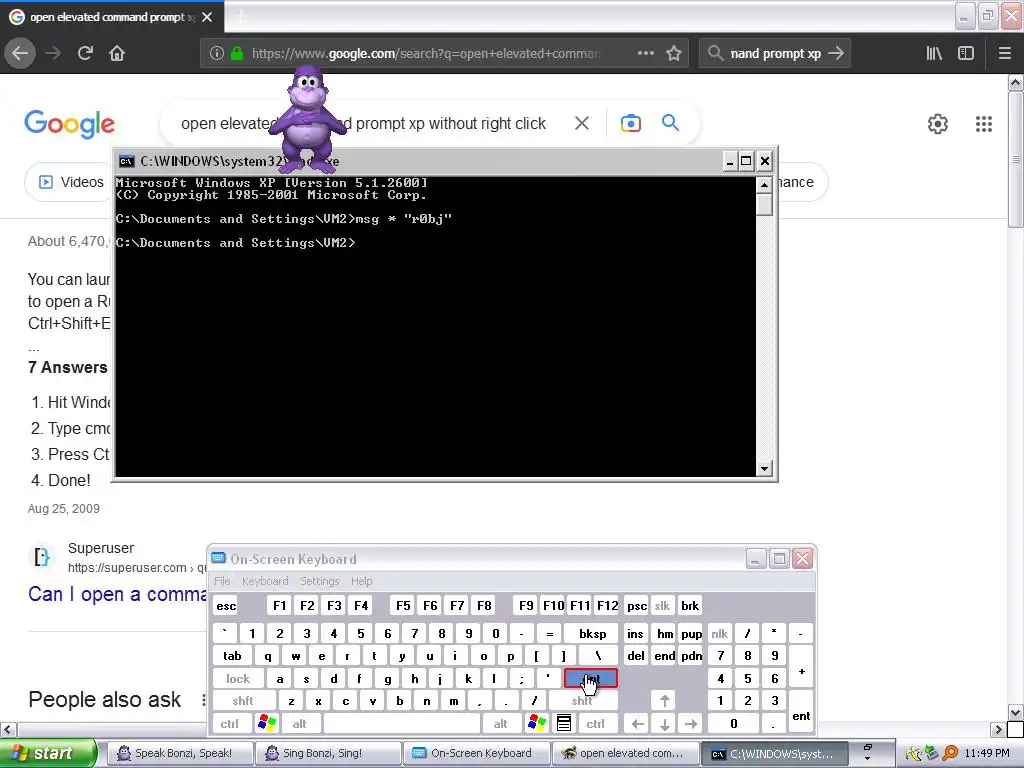
Task: Toggle caps lock key on On-Screen Keyboard
Action: 238,679
